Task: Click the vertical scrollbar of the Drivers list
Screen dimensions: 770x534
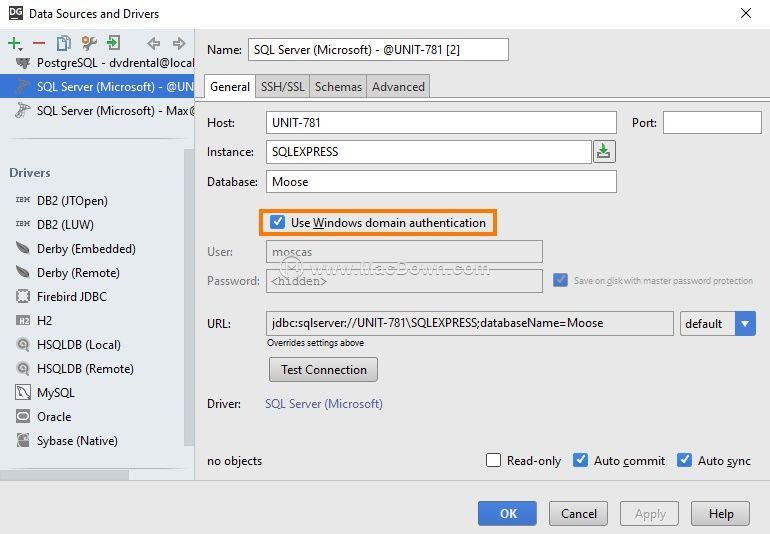Action: click(x=189, y=297)
